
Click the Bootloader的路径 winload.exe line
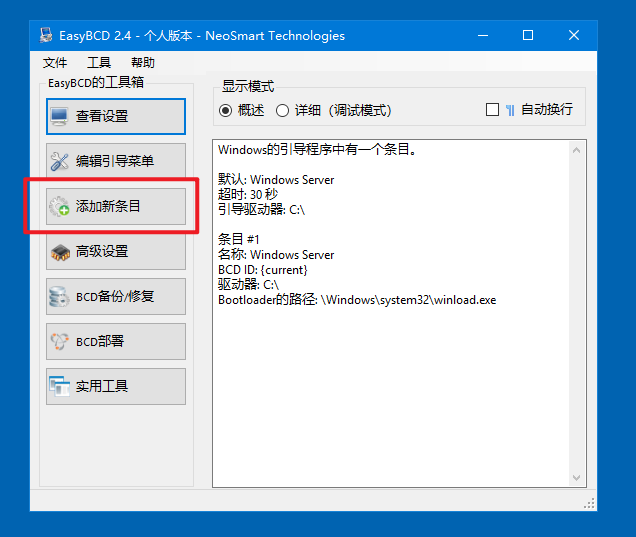point(357,300)
